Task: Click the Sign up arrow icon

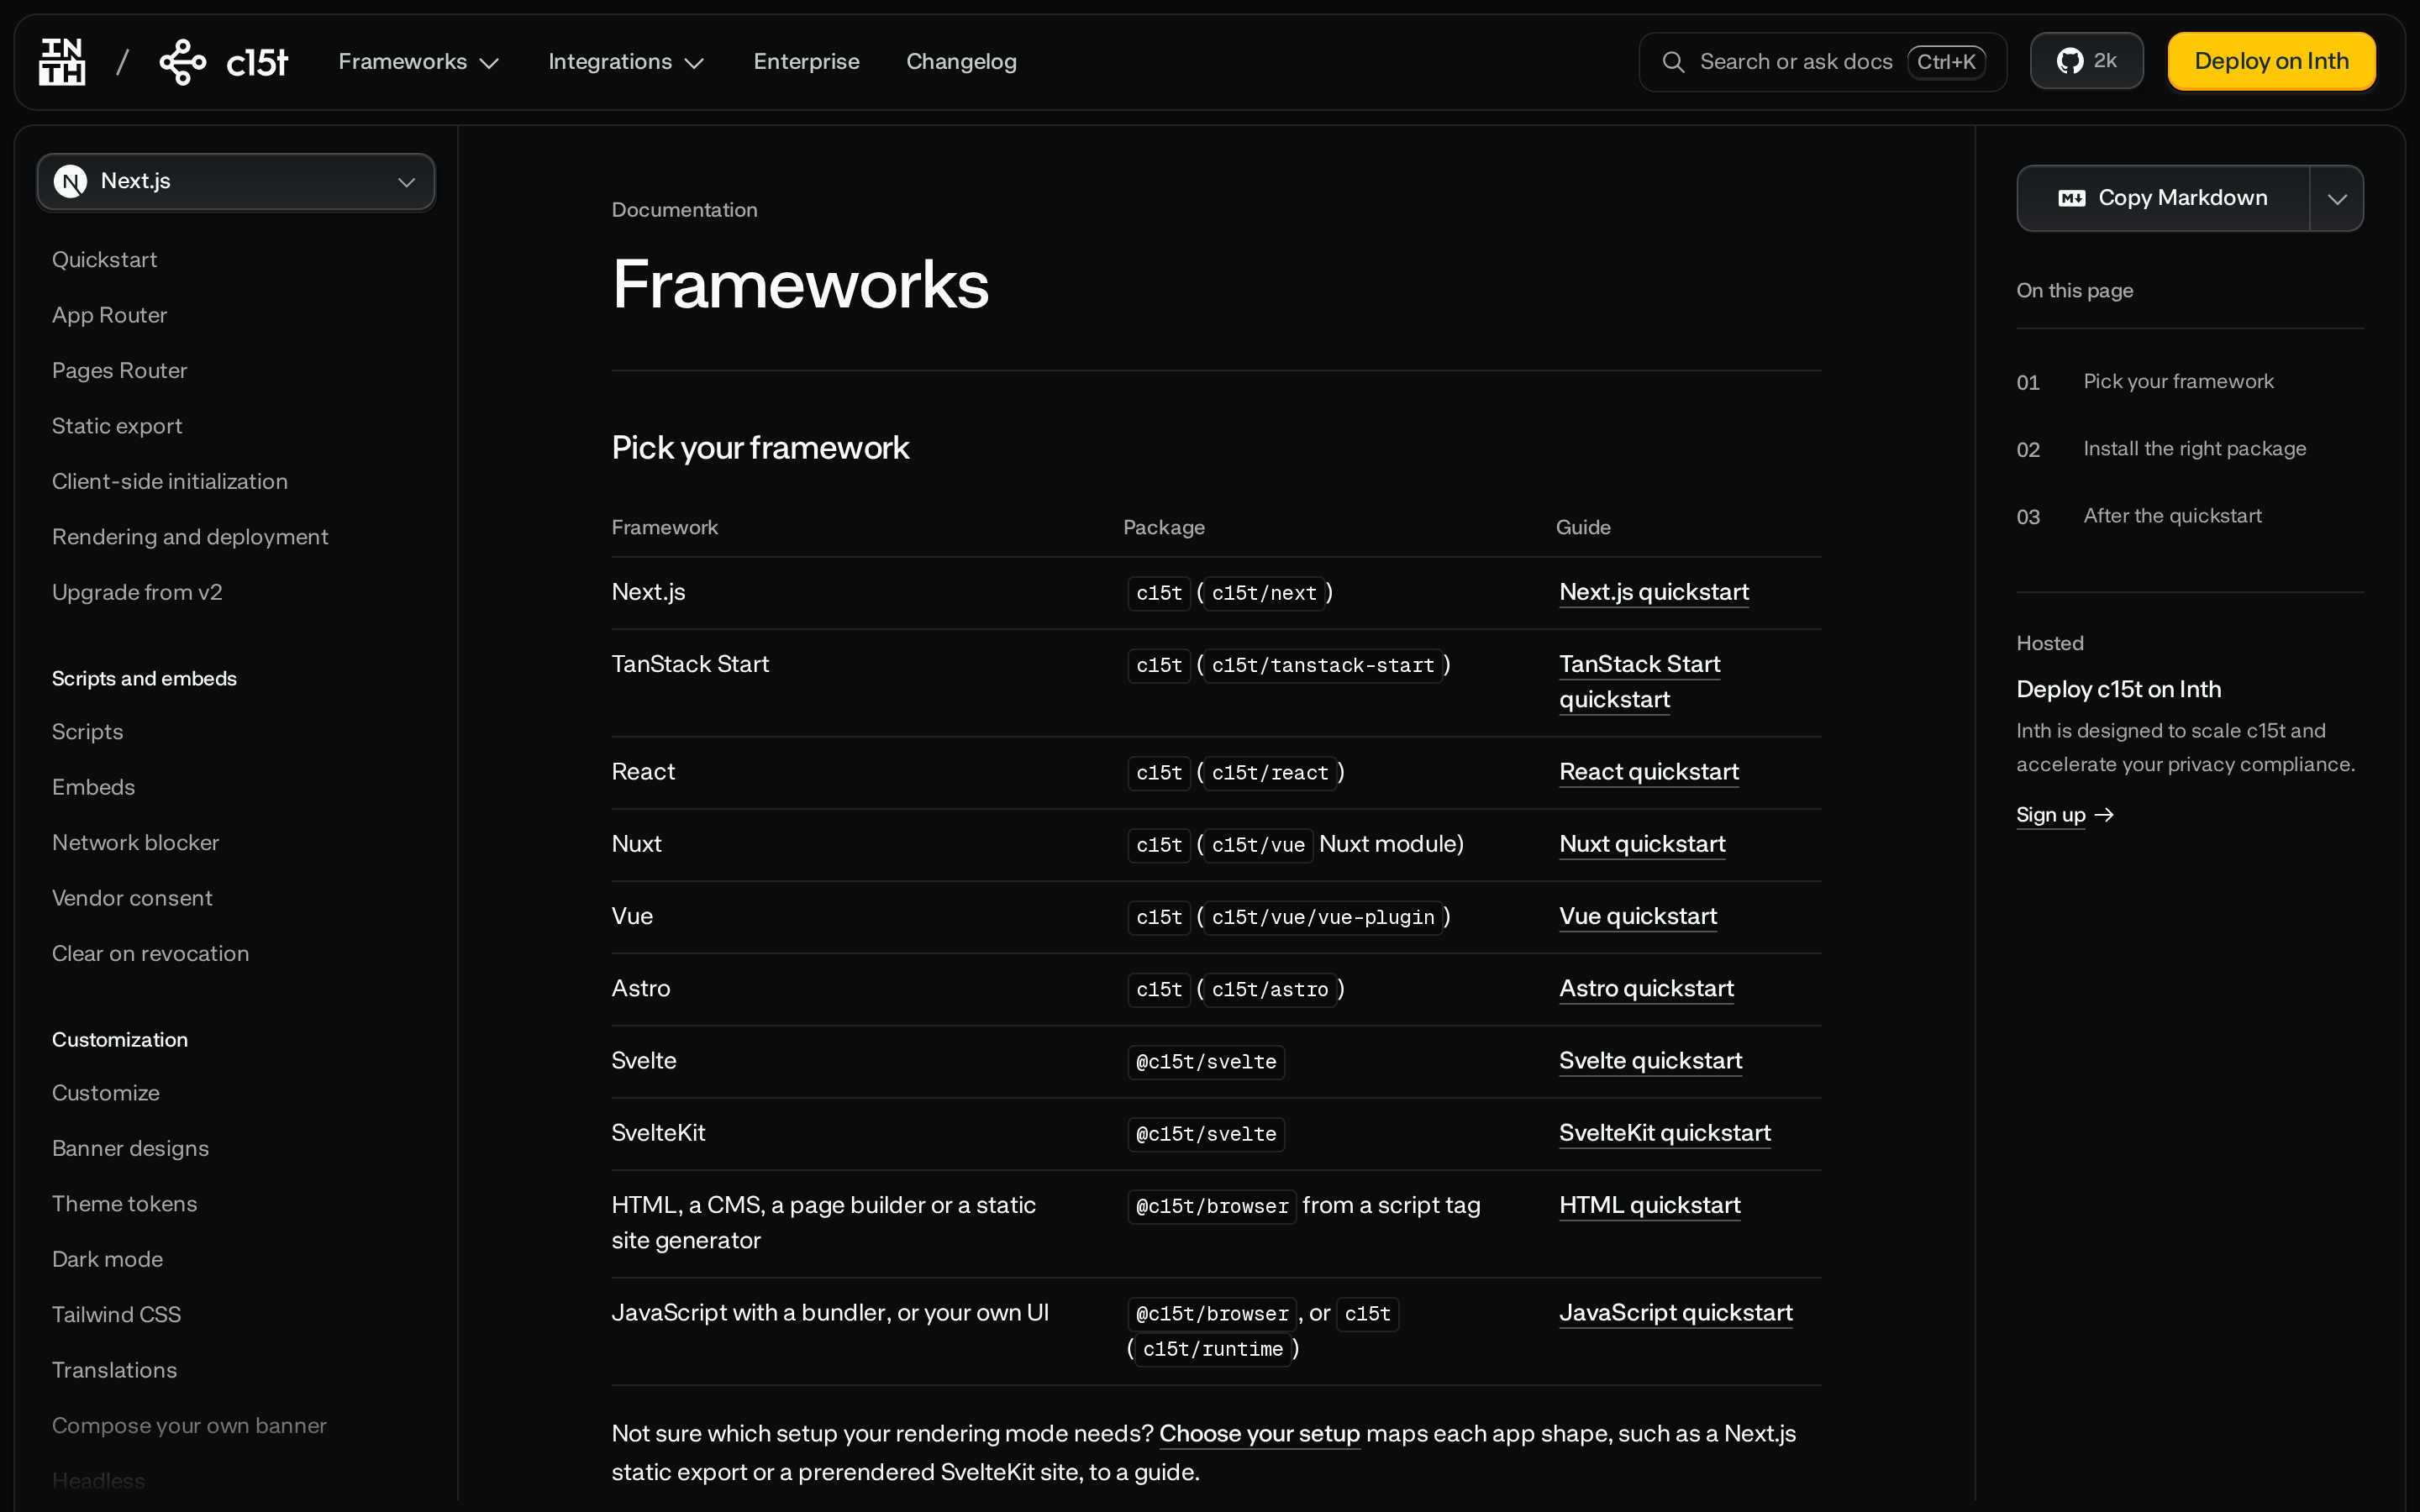Action: click(x=2104, y=815)
